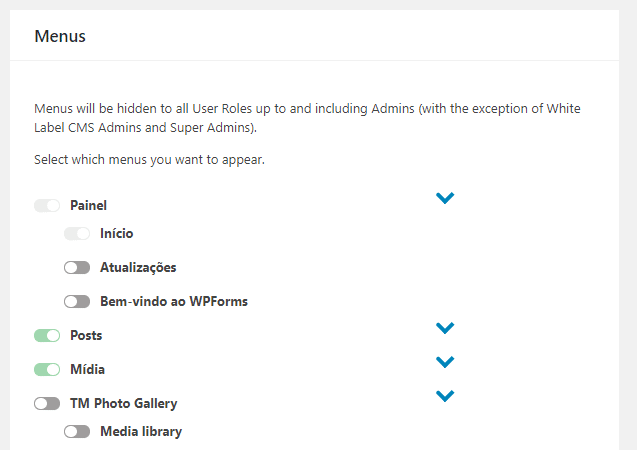Select the Mídia menu label

(x=87, y=370)
